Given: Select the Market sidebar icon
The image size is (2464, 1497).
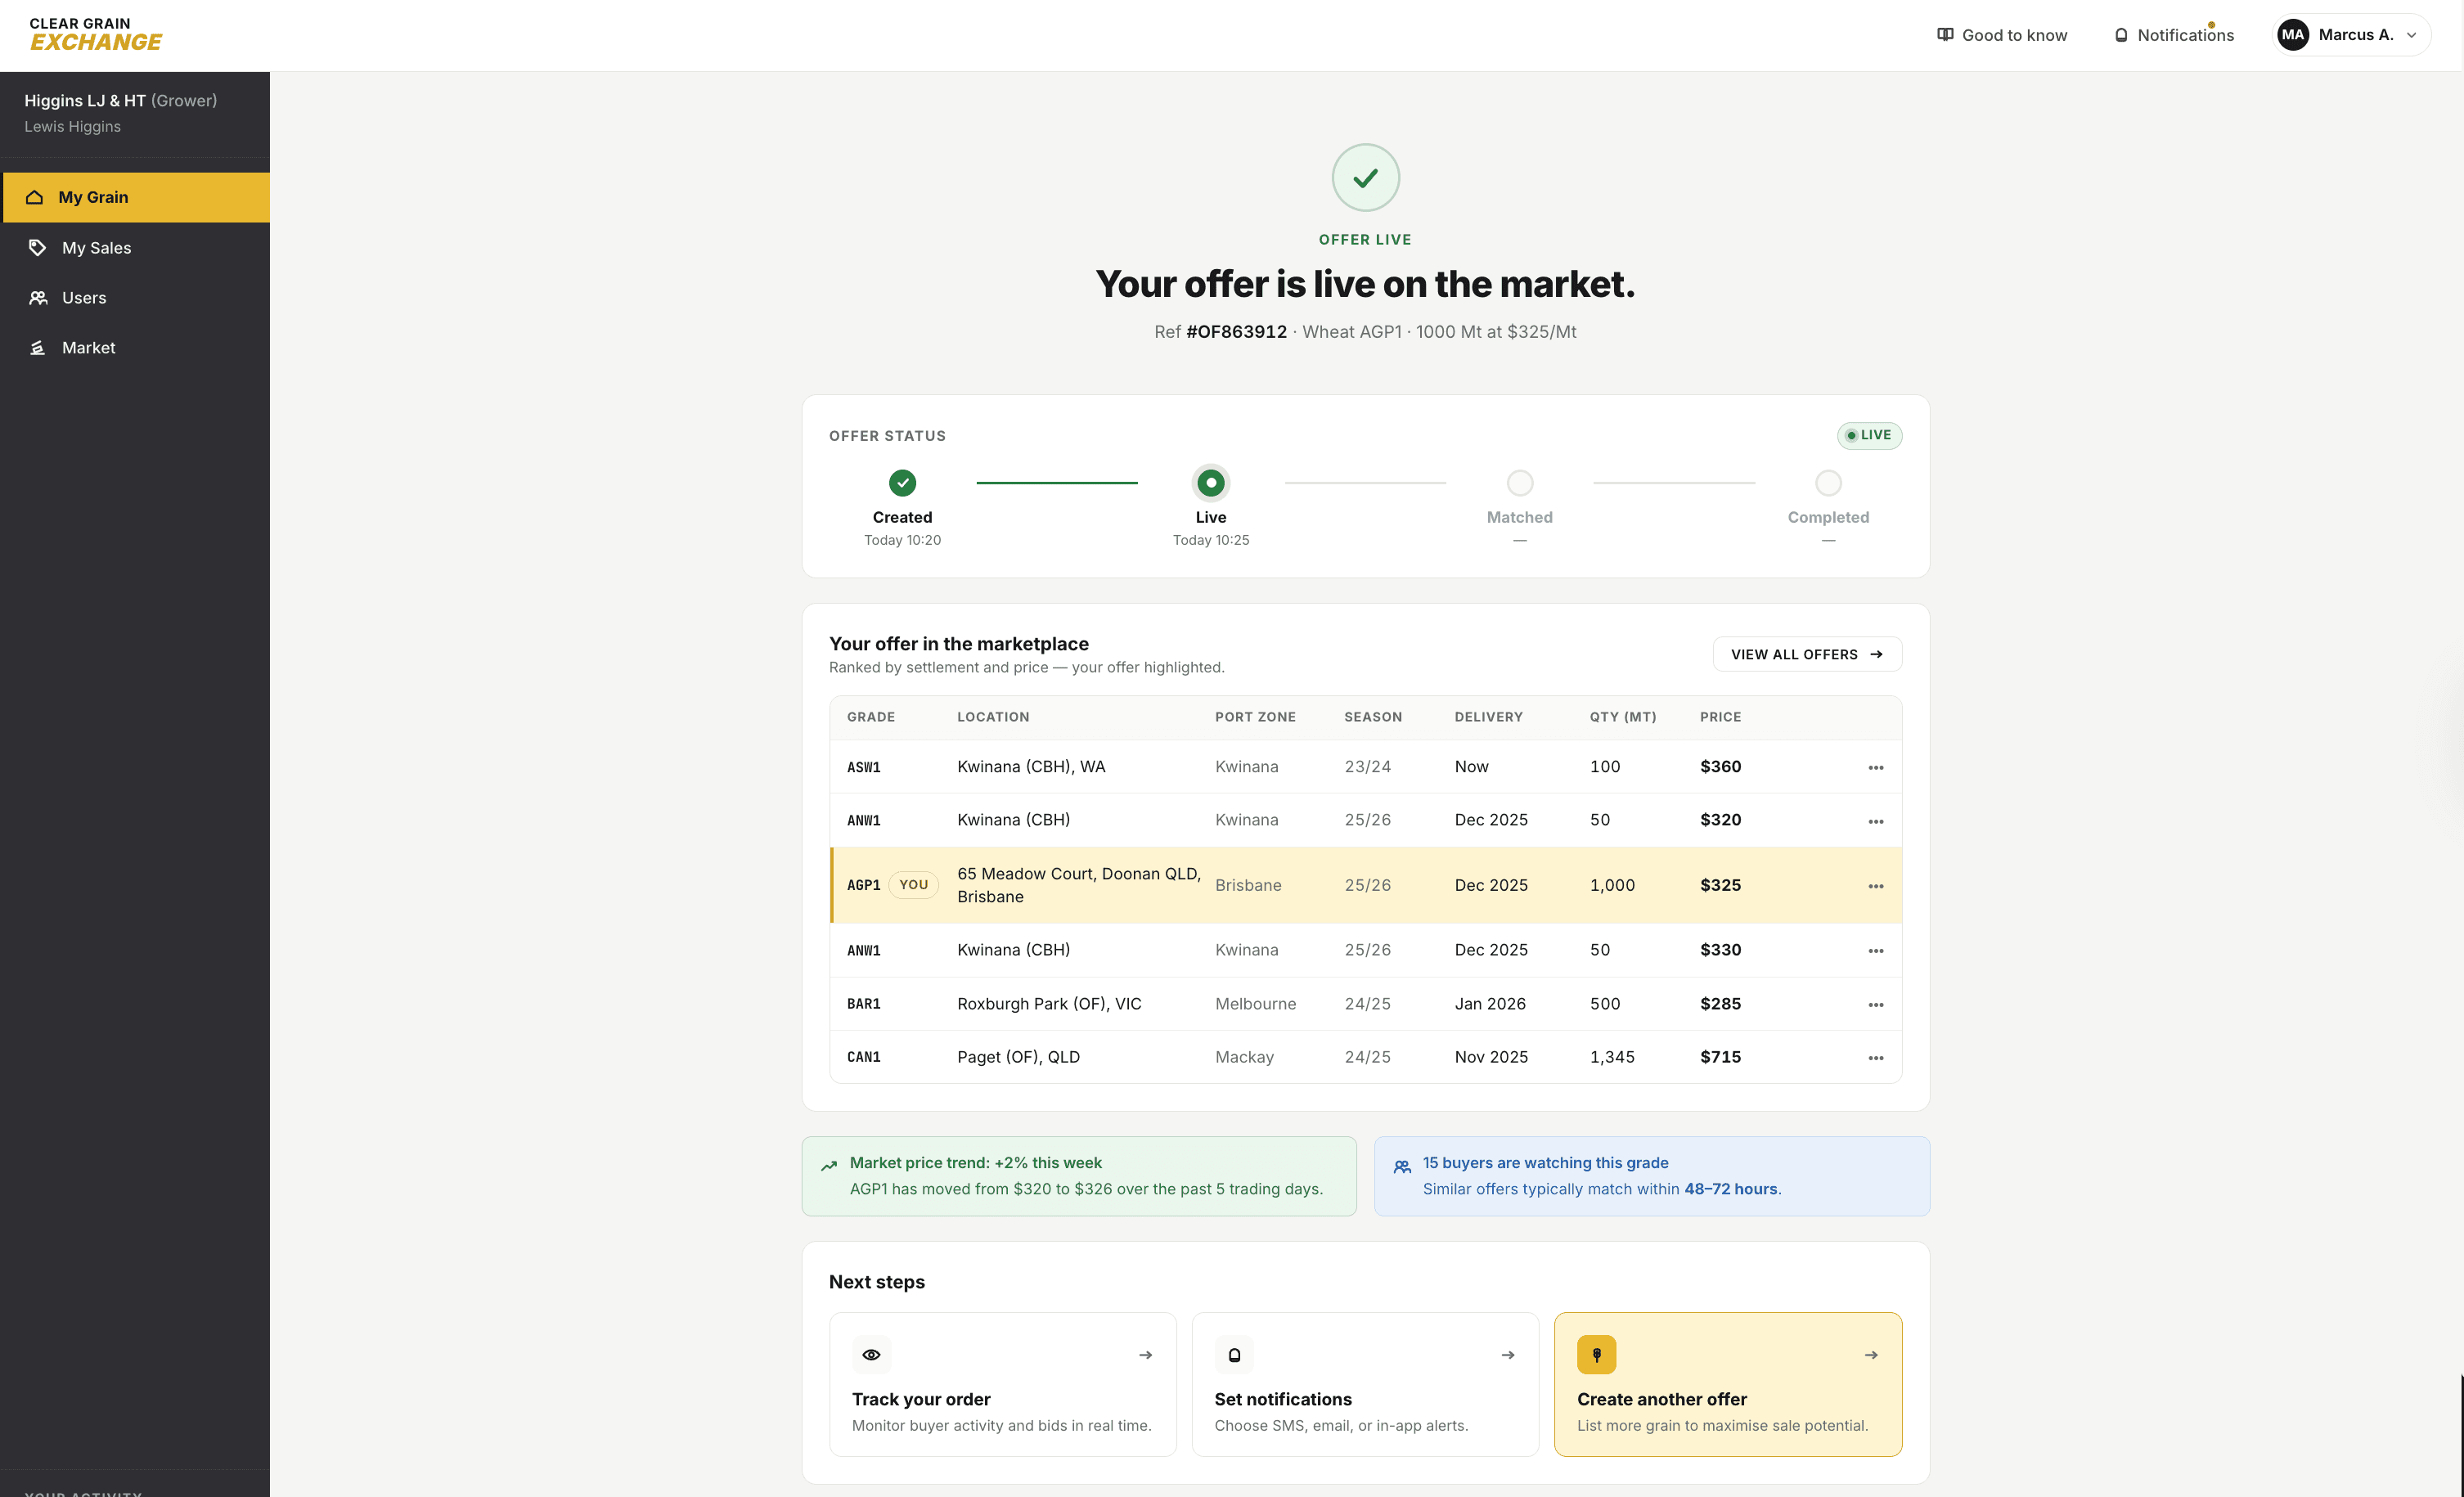Looking at the screenshot, I should coord(38,347).
